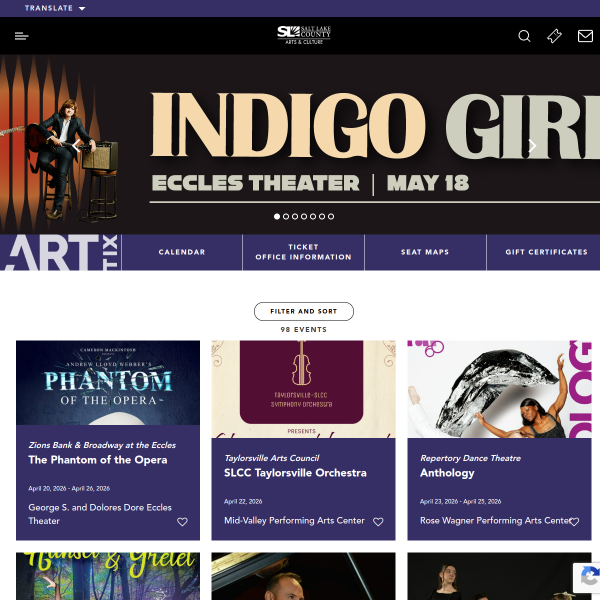The image size is (600, 600).
Task: Click the search magnifier icon
Action: click(x=524, y=36)
